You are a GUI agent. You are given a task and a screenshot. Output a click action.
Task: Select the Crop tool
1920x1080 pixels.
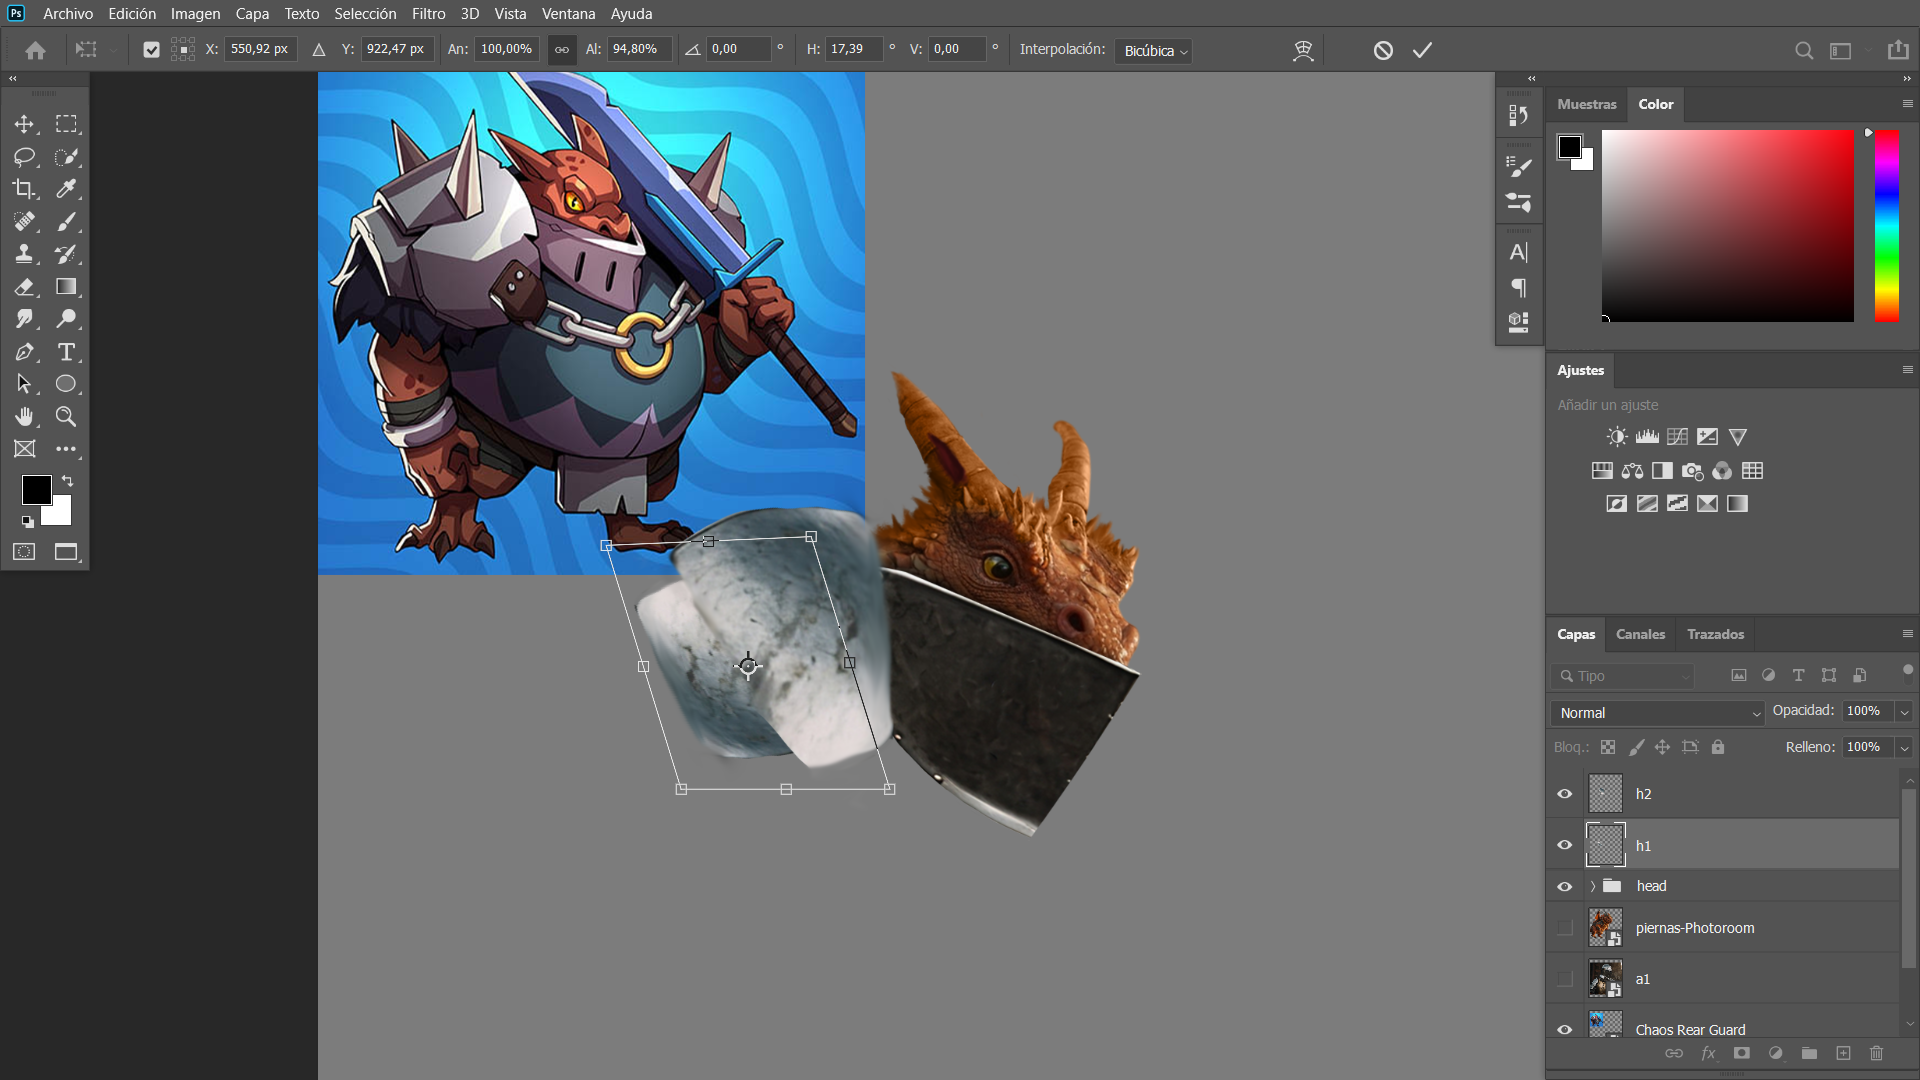24,189
